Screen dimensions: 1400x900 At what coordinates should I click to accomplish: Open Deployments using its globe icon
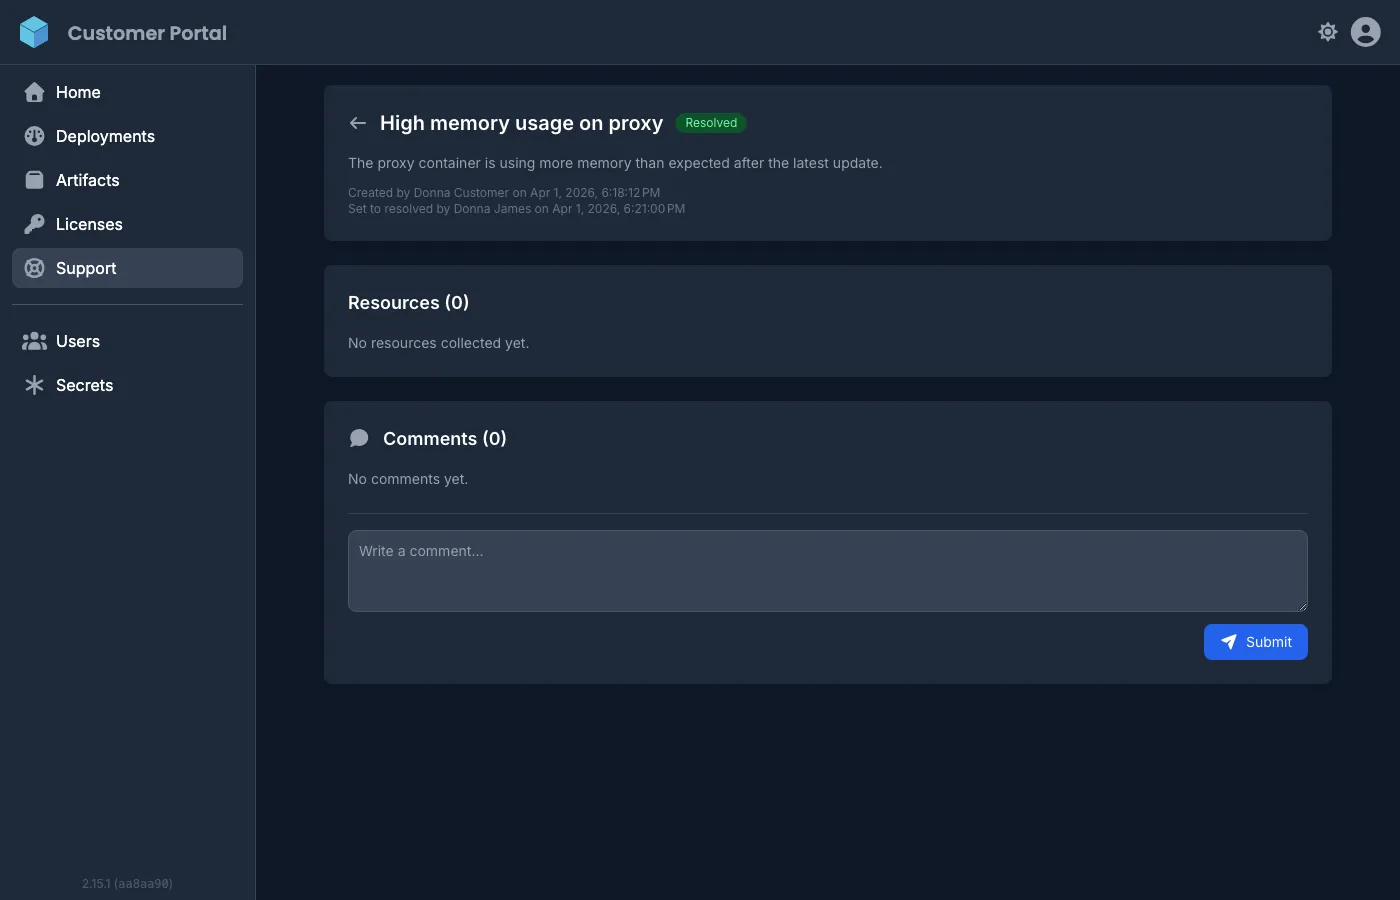(34, 136)
